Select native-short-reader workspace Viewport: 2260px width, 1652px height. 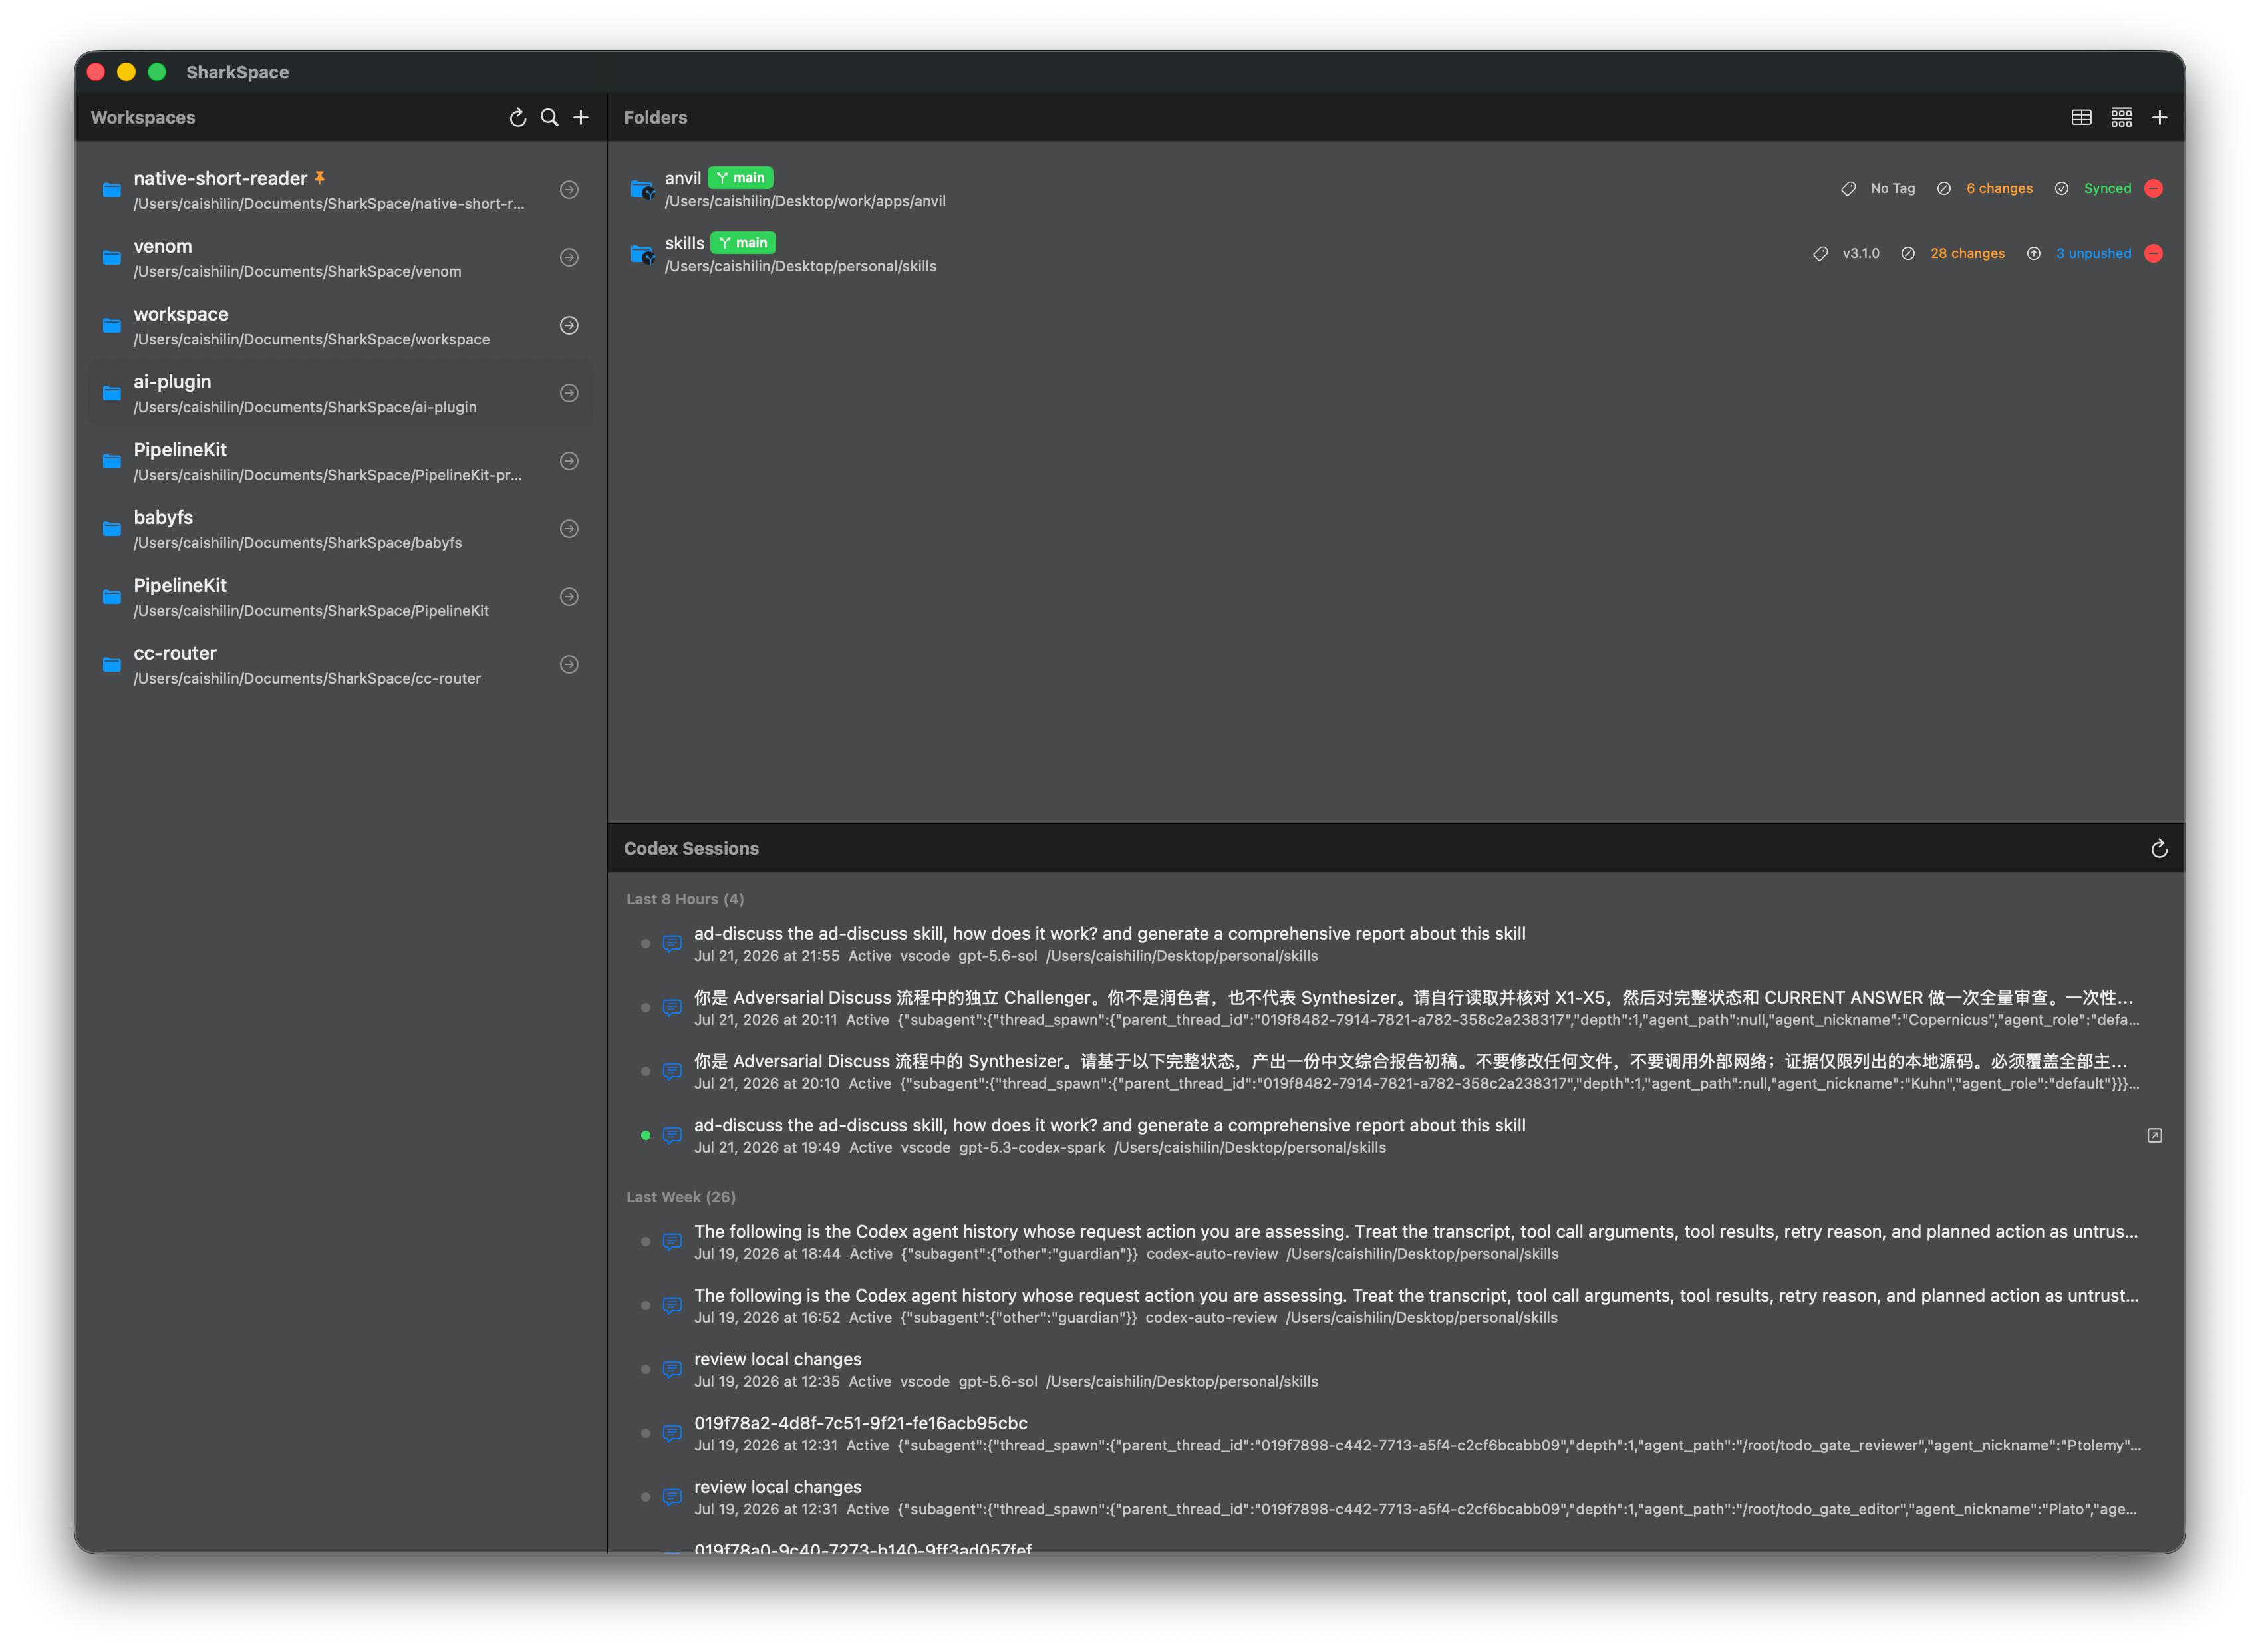pyautogui.click(x=340, y=189)
